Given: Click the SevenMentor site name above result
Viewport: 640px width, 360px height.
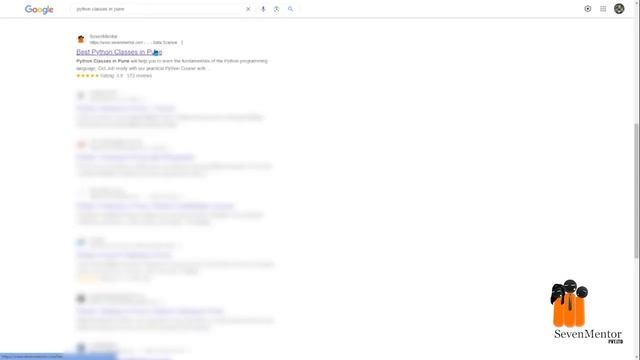Looking at the screenshot, I should 103,36.
